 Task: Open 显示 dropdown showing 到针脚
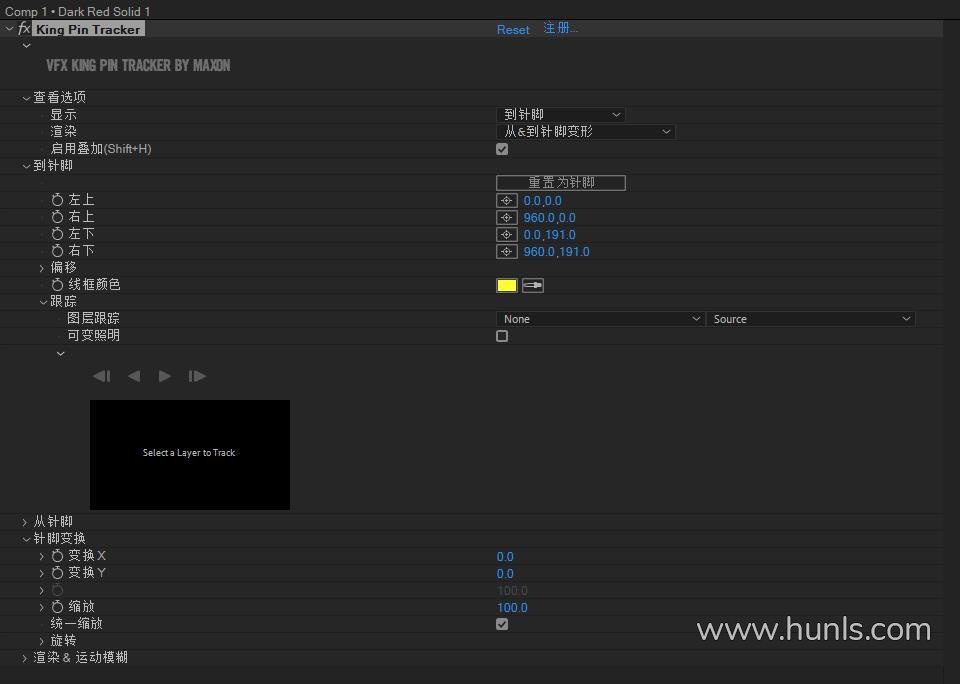[x=560, y=115]
